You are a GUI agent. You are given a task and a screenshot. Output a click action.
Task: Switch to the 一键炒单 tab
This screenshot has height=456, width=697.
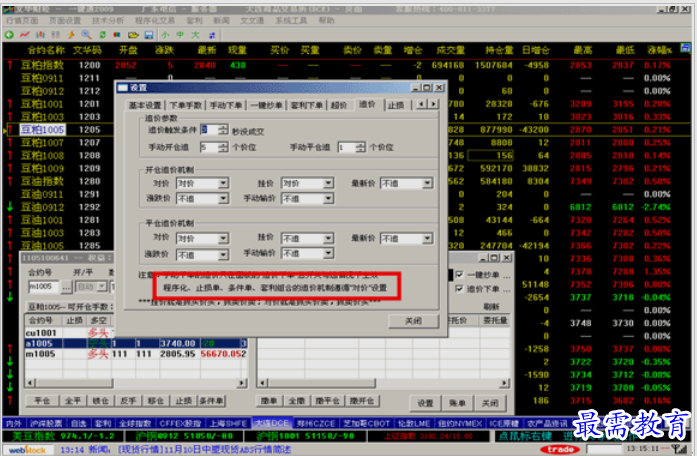[x=266, y=105]
